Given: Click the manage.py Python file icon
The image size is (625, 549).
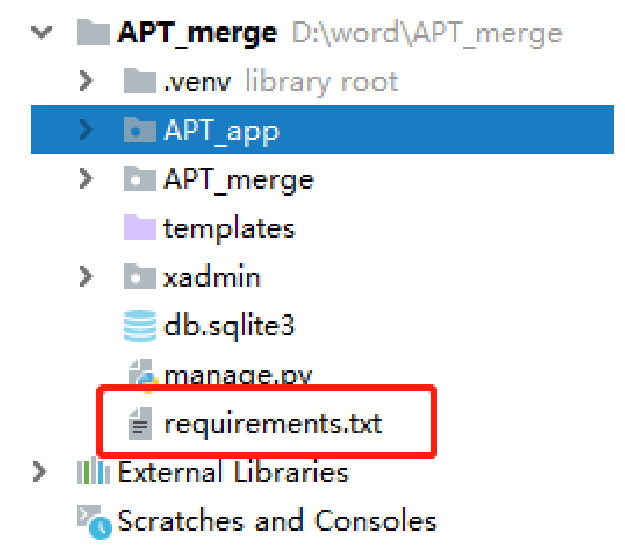Looking at the screenshot, I should tap(143, 373).
